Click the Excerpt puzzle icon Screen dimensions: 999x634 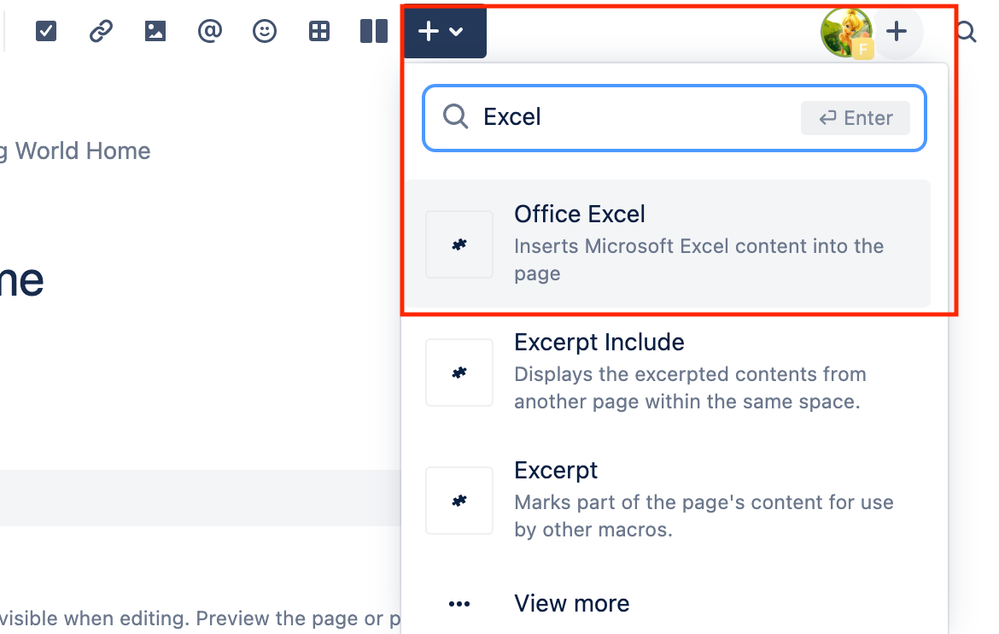click(459, 501)
